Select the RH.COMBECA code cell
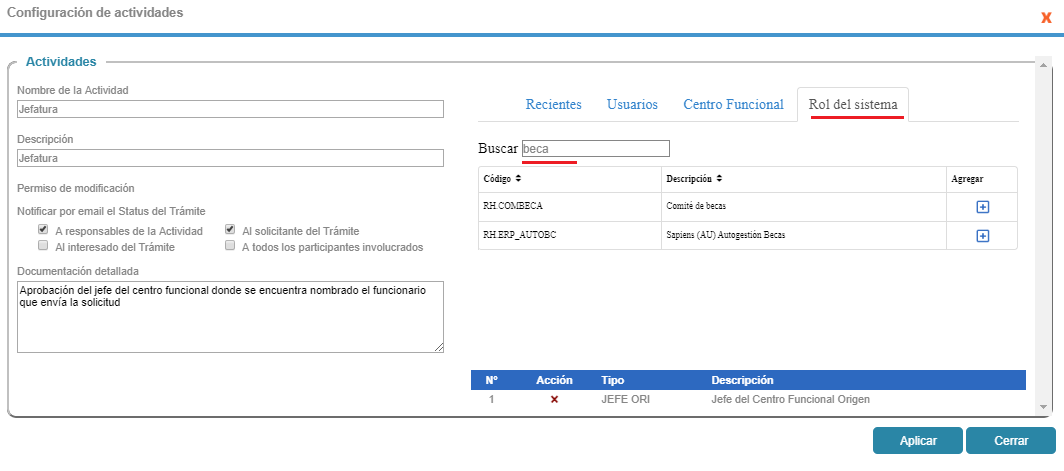The width and height of the screenshot is (1064, 471). [570, 207]
